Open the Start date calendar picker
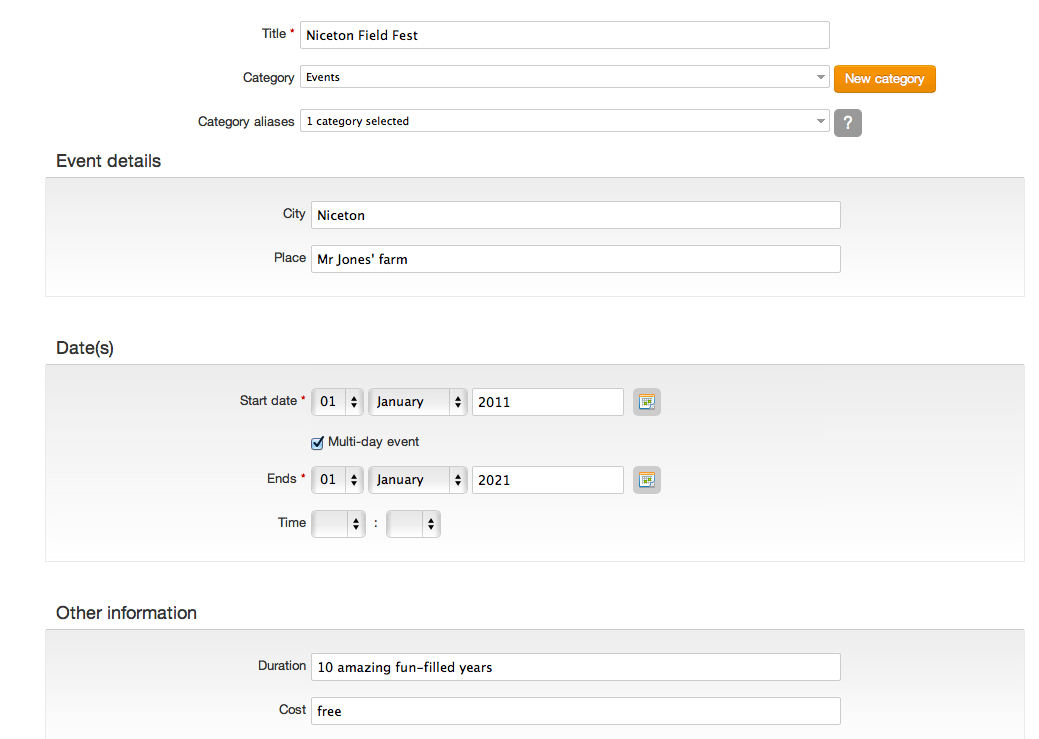The height and width of the screenshot is (739, 1039). coord(647,402)
